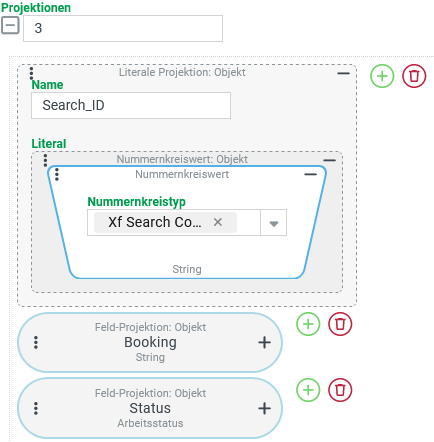Screen dimensions: 434x442
Task: Add projection next to Literale Projektion block
Action: 382,76
